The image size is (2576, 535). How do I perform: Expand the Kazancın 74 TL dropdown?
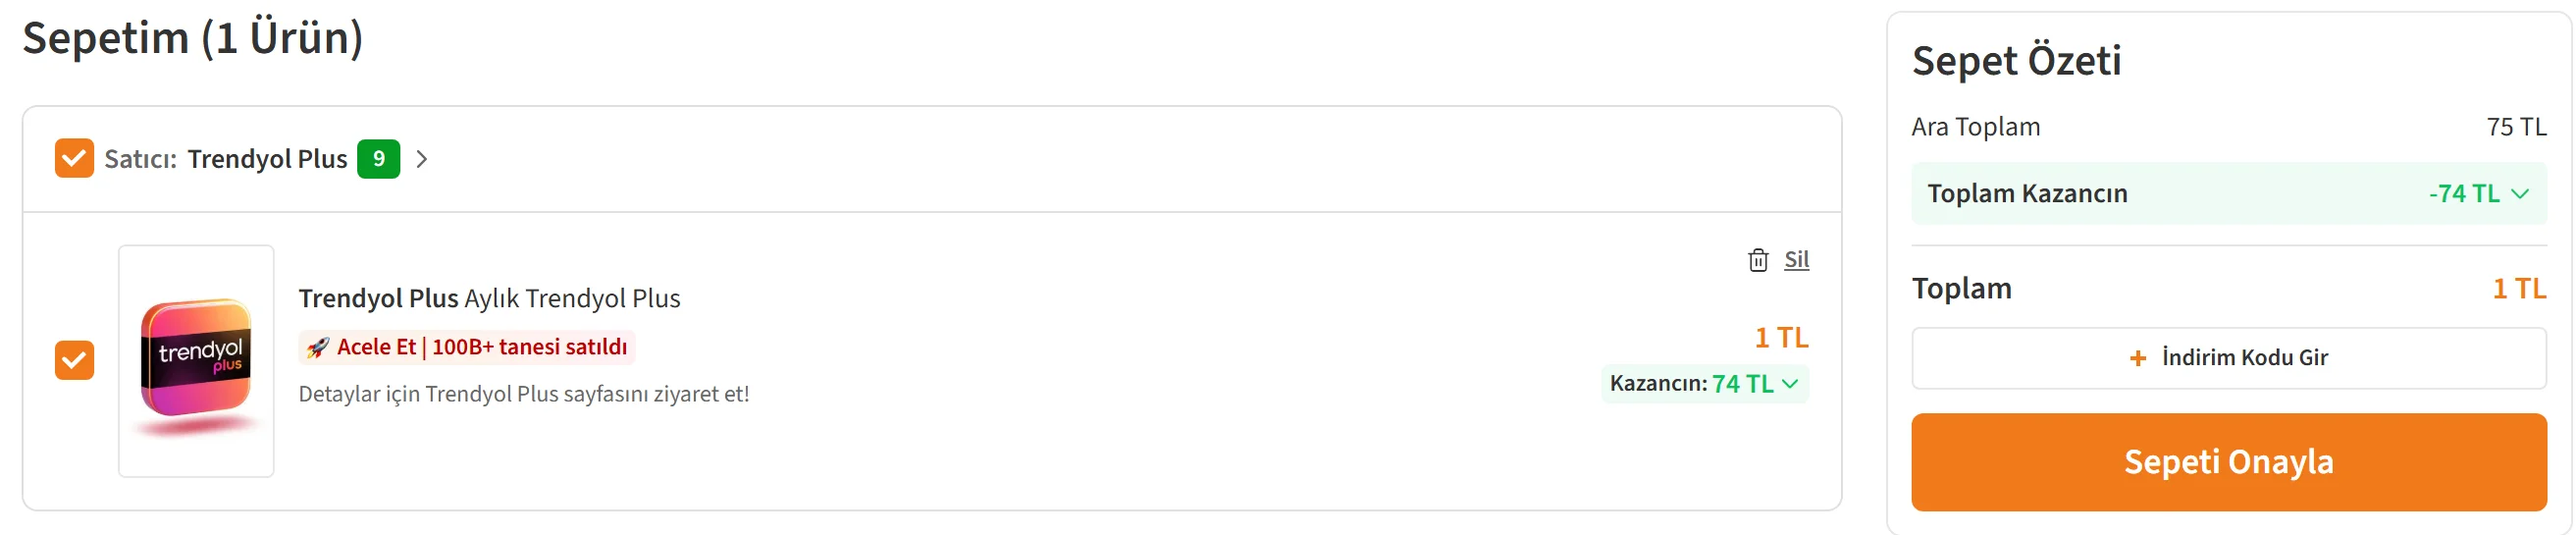[x=1790, y=384]
